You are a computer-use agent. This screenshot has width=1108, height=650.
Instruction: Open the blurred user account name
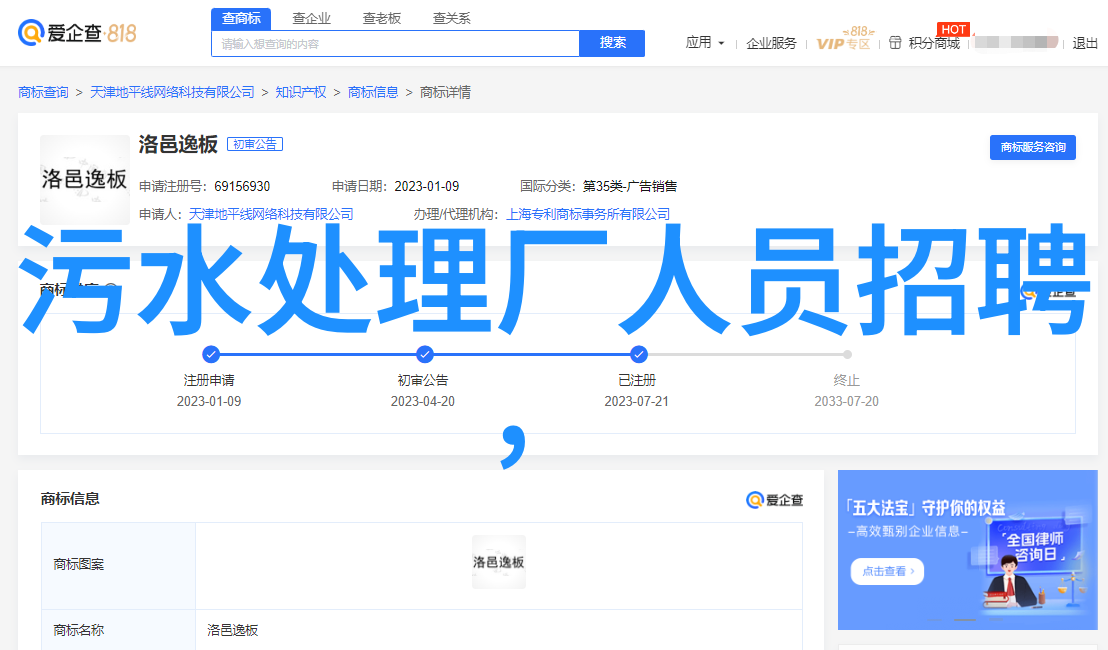pyautogui.click(x=1017, y=42)
